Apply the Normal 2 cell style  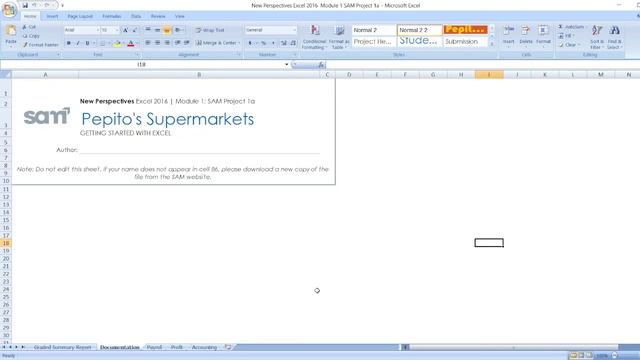(373, 30)
